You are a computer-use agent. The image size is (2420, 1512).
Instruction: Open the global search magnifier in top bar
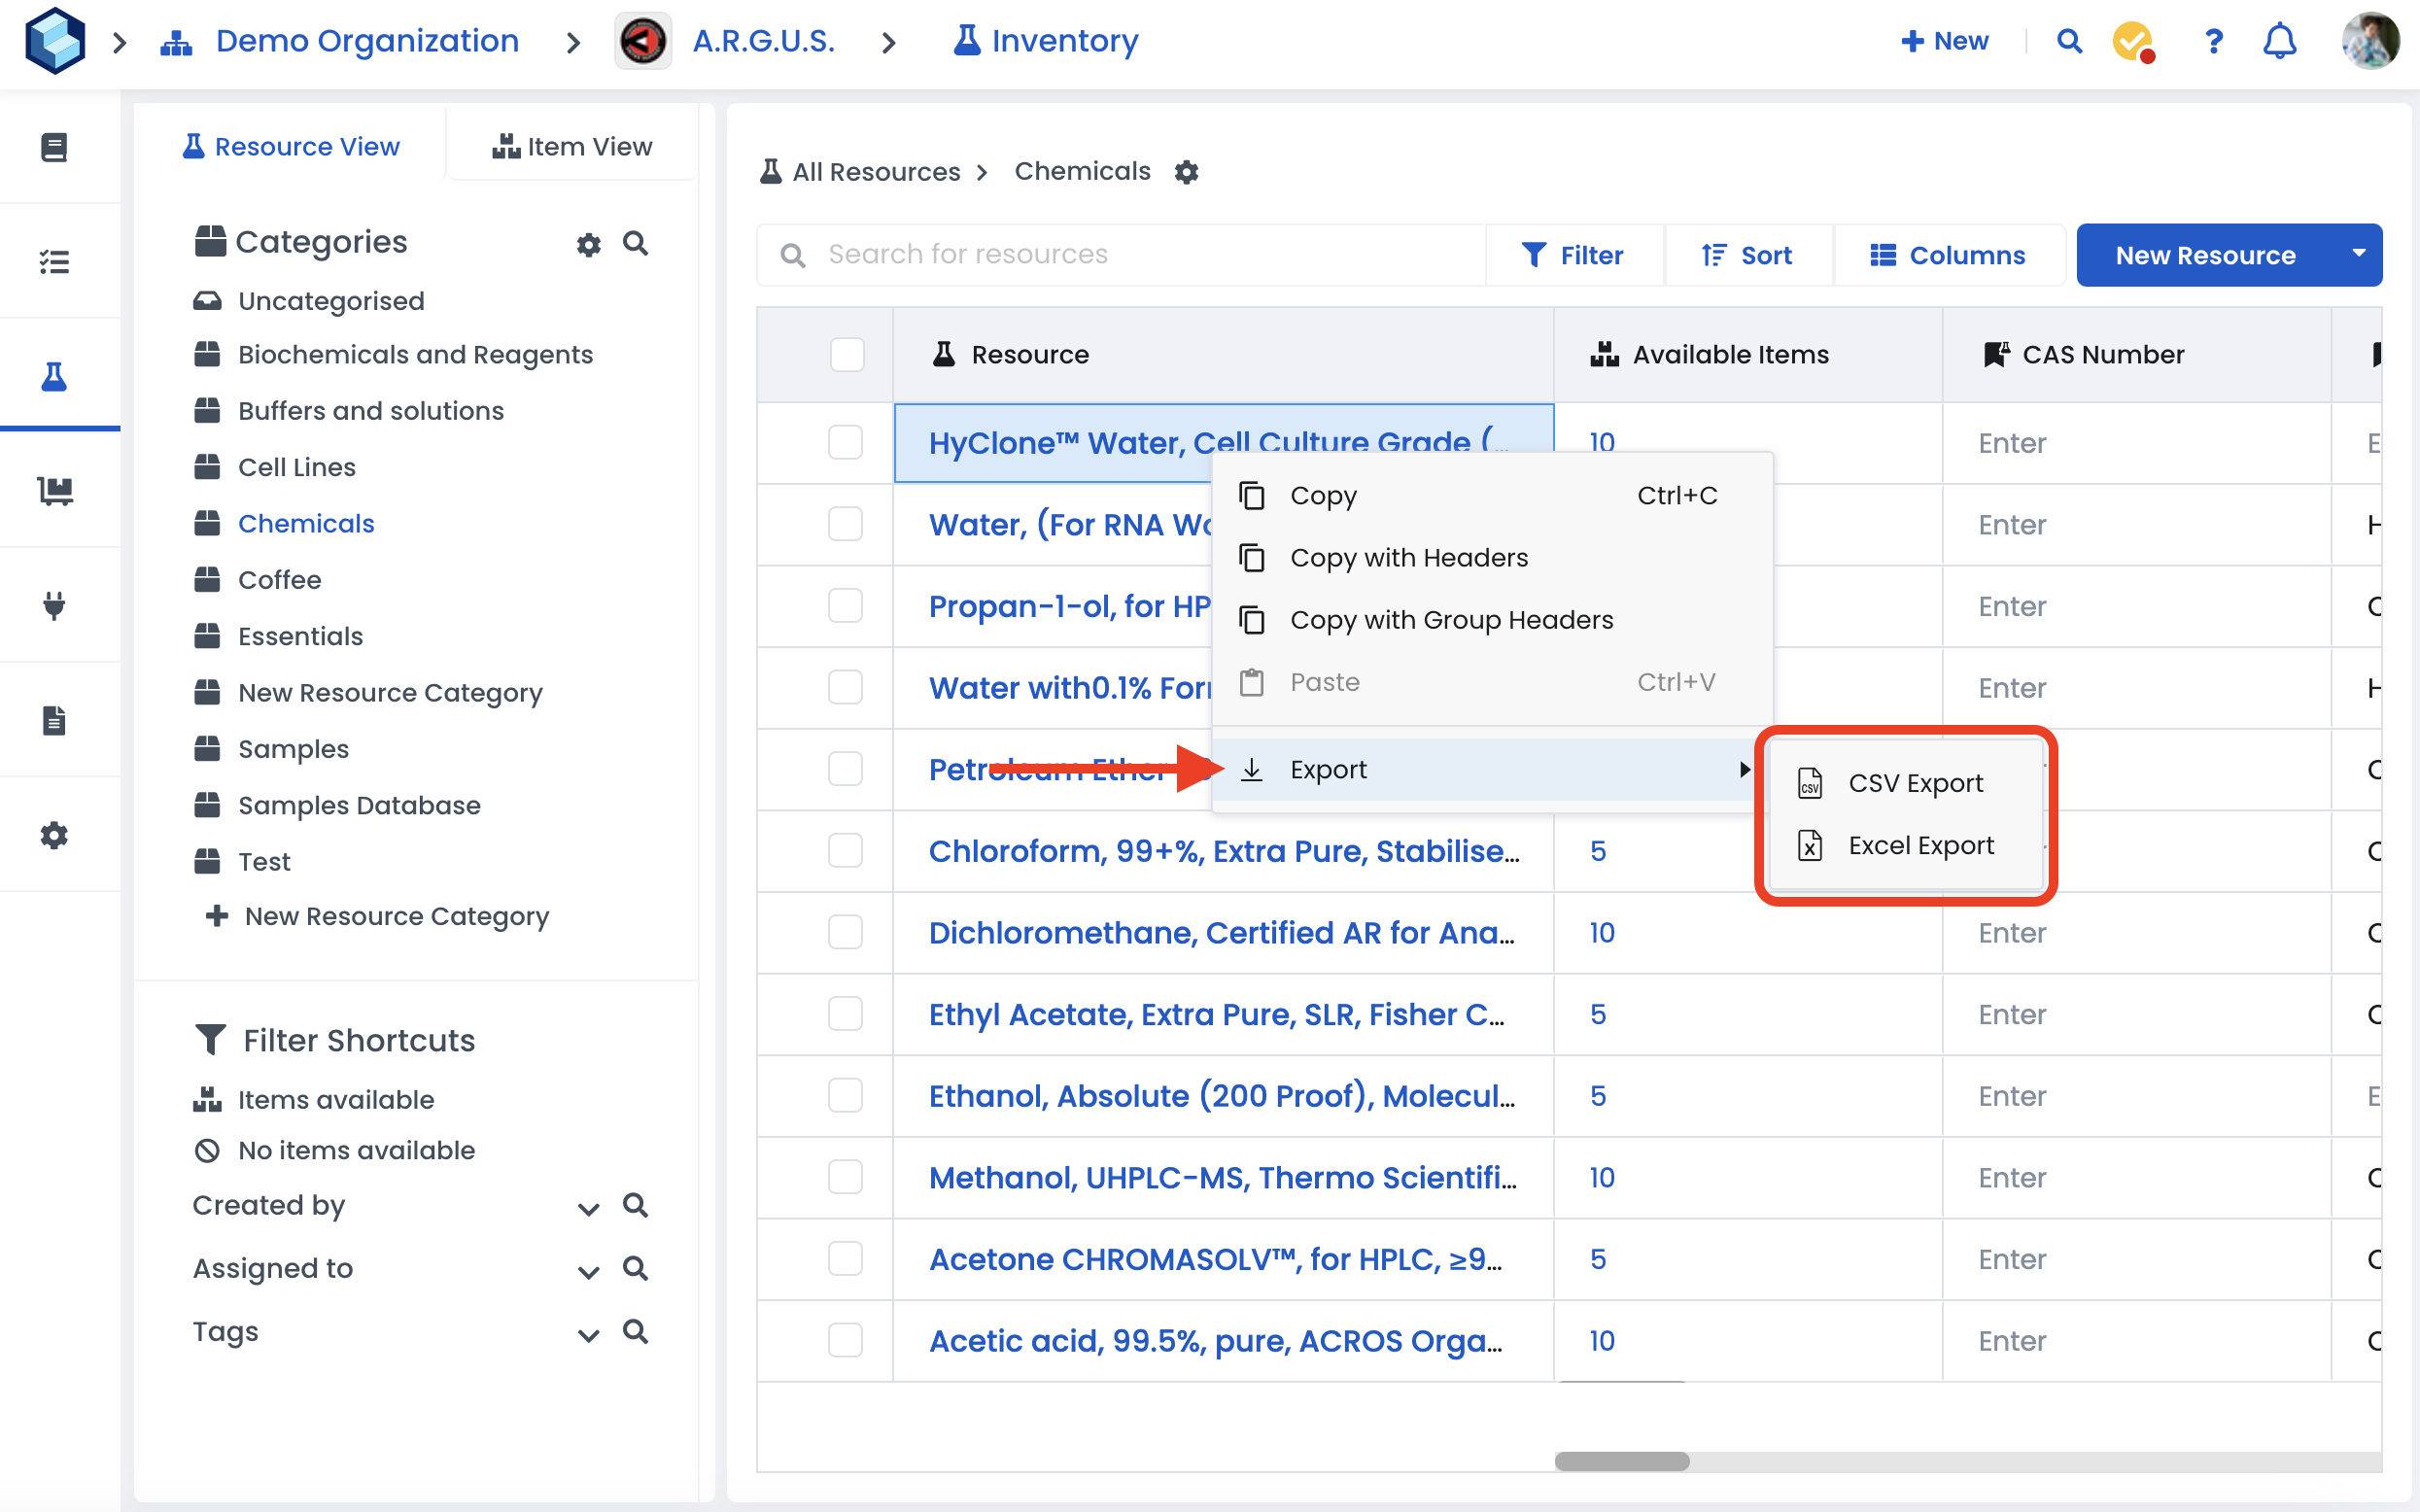click(x=2069, y=41)
